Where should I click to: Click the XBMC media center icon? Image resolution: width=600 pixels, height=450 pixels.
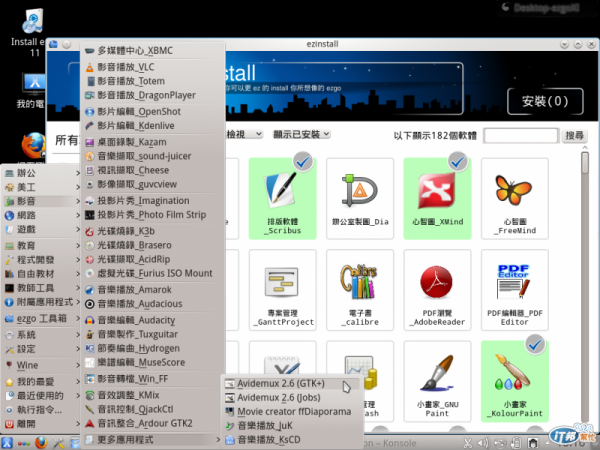(x=90, y=51)
